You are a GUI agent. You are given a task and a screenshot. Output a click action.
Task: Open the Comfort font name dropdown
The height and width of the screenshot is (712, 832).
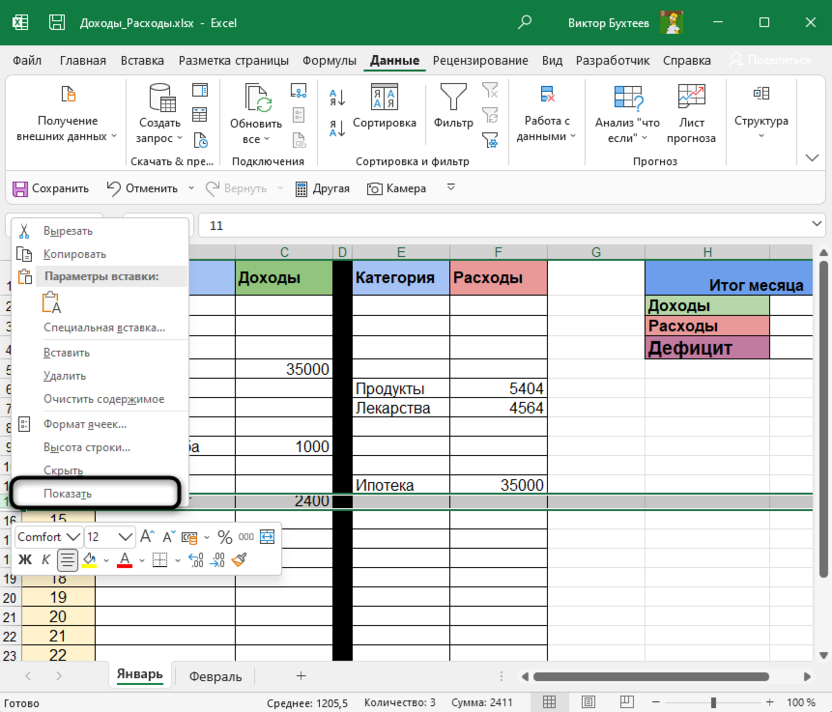click(x=73, y=537)
